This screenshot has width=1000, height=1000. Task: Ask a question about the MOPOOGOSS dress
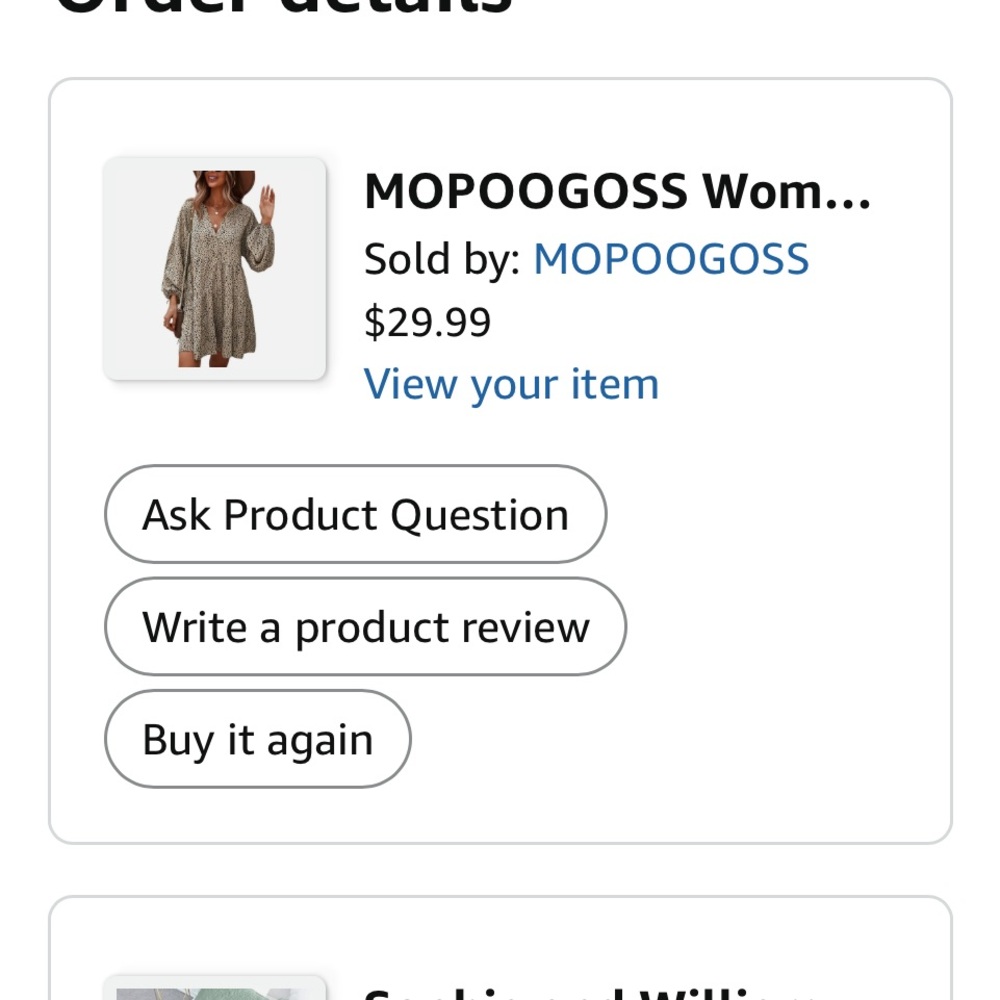click(355, 514)
